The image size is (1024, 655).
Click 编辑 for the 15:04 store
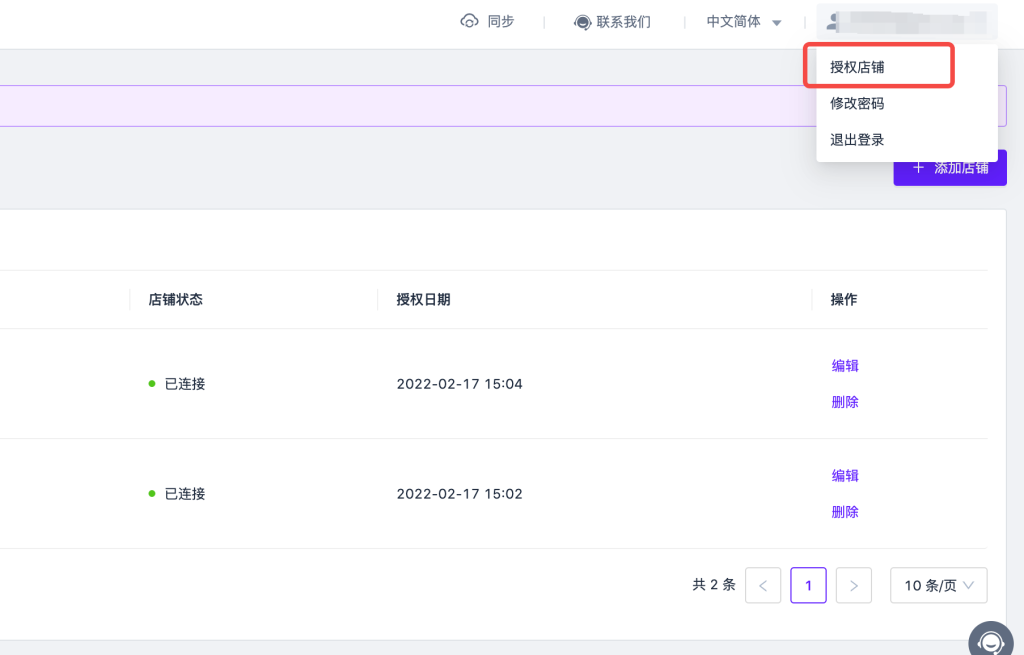pyautogui.click(x=845, y=366)
